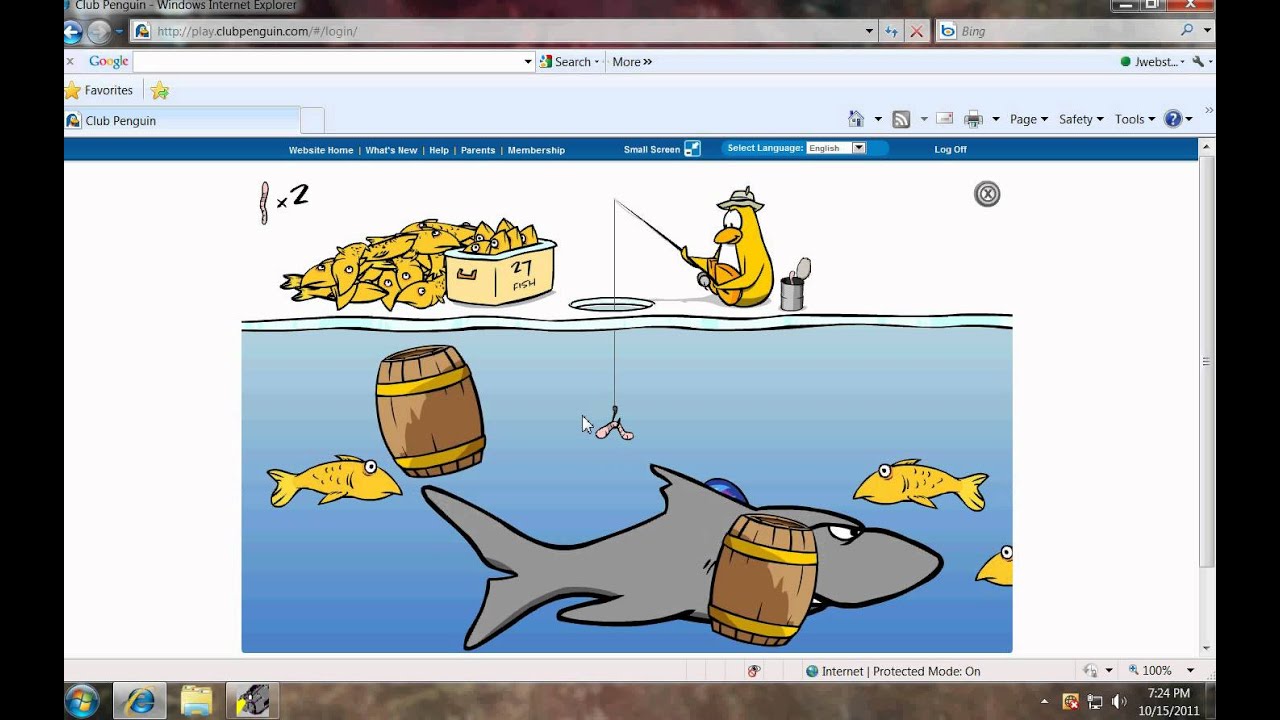Image resolution: width=1280 pixels, height=720 pixels.
Task: Click the Google toolbar search field
Action: pos(328,61)
